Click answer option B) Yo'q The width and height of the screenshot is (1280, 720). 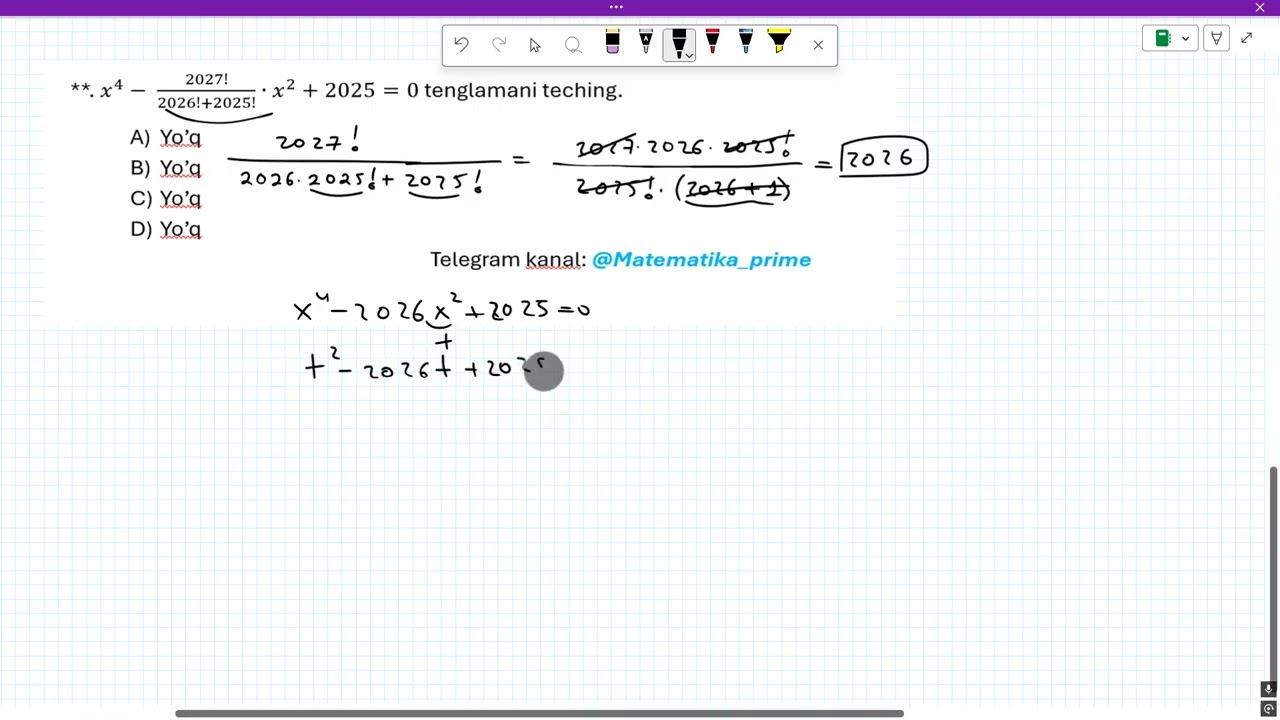click(x=165, y=168)
